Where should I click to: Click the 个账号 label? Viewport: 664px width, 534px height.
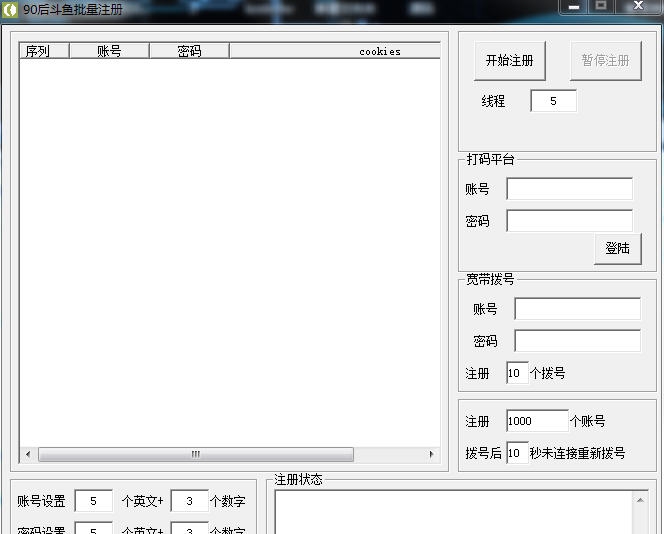coord(587,421)
